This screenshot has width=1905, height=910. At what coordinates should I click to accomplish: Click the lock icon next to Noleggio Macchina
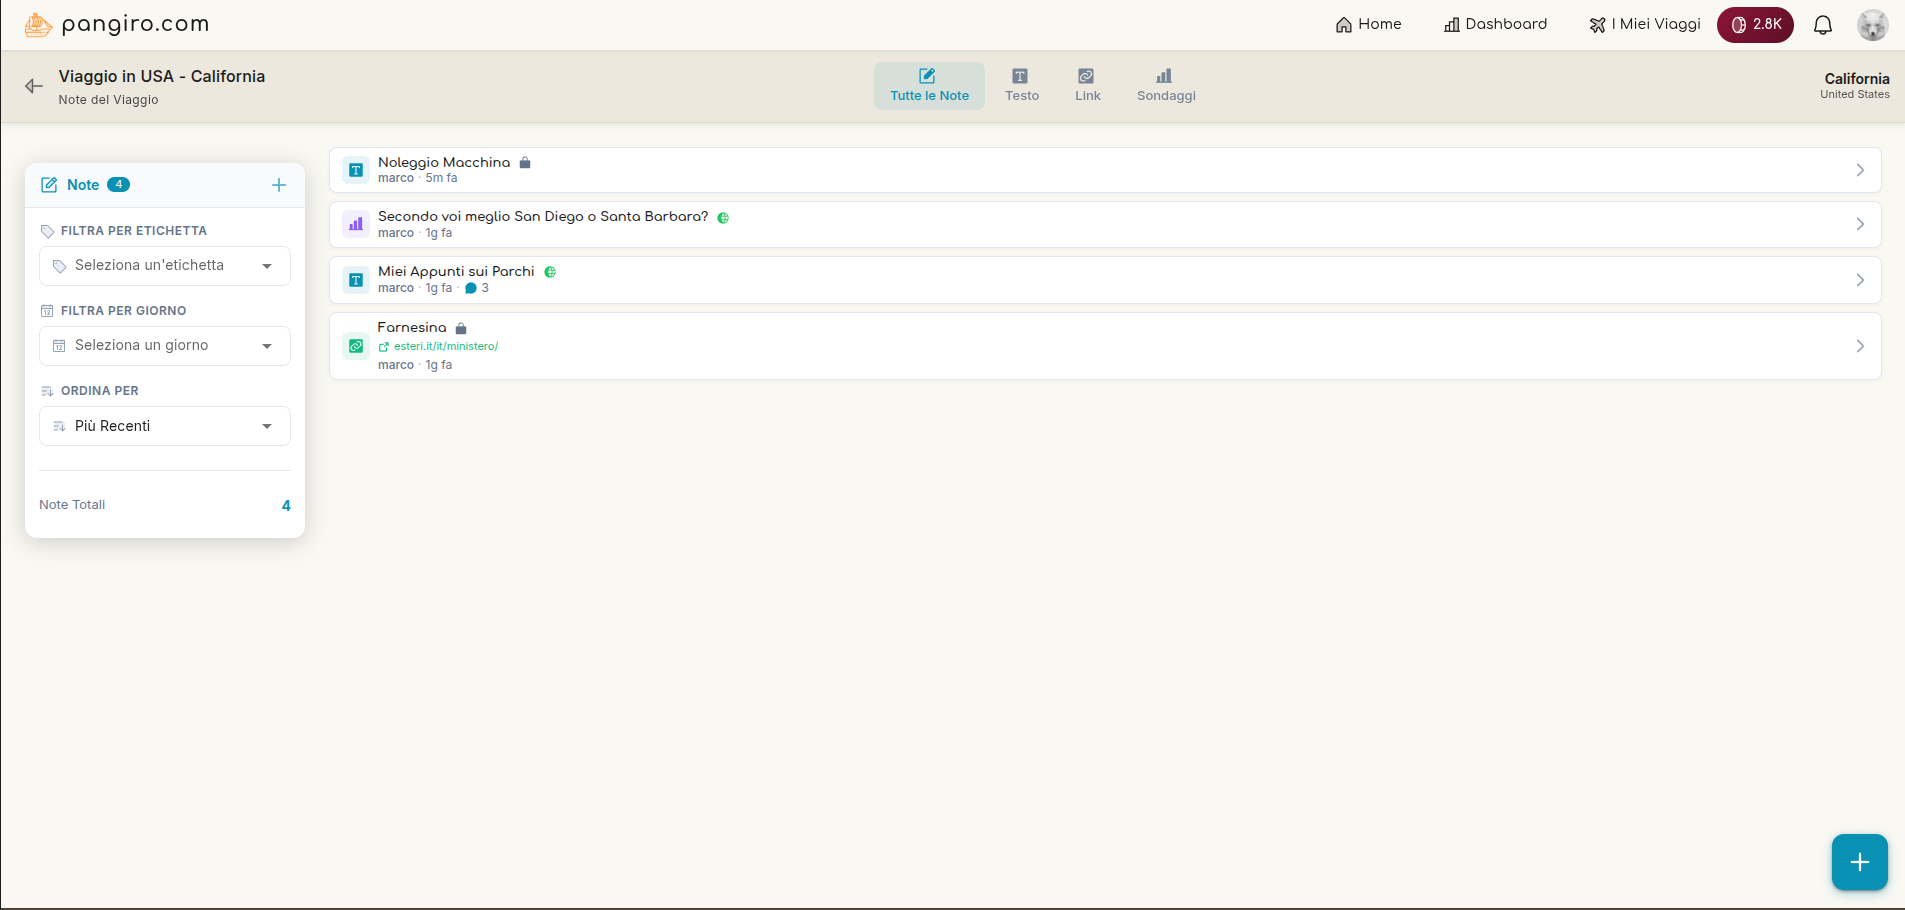click(525, 163)
